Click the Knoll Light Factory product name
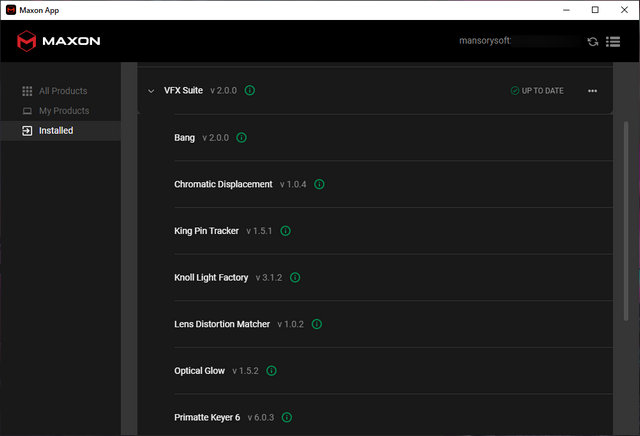Screen dimensions: 640x436 point(211,278)
